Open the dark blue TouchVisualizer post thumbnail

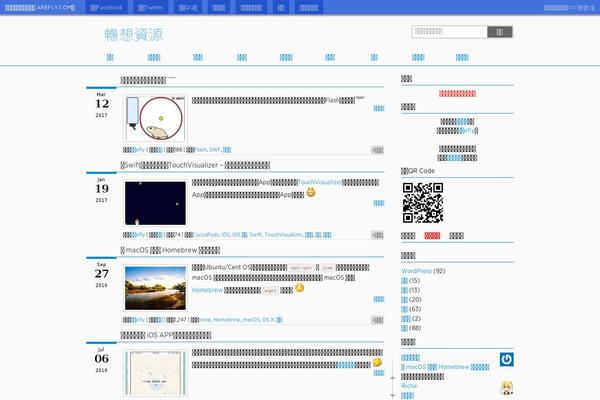tap(155, 203)
